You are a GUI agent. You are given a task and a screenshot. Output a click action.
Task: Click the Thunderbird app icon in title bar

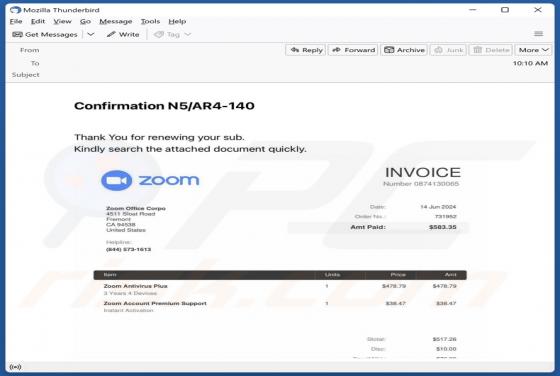point(15,10)
